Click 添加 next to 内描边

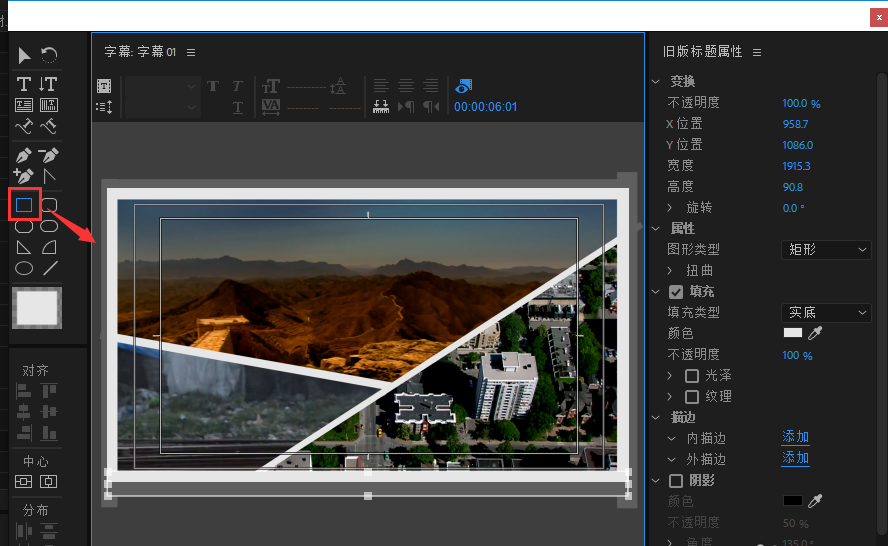(795, 437)
